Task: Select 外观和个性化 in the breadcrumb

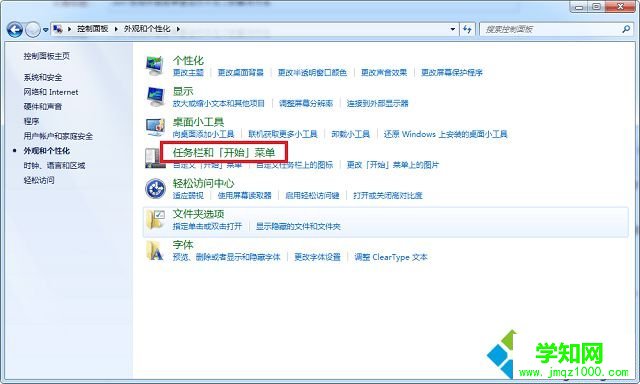Action: 147,29
